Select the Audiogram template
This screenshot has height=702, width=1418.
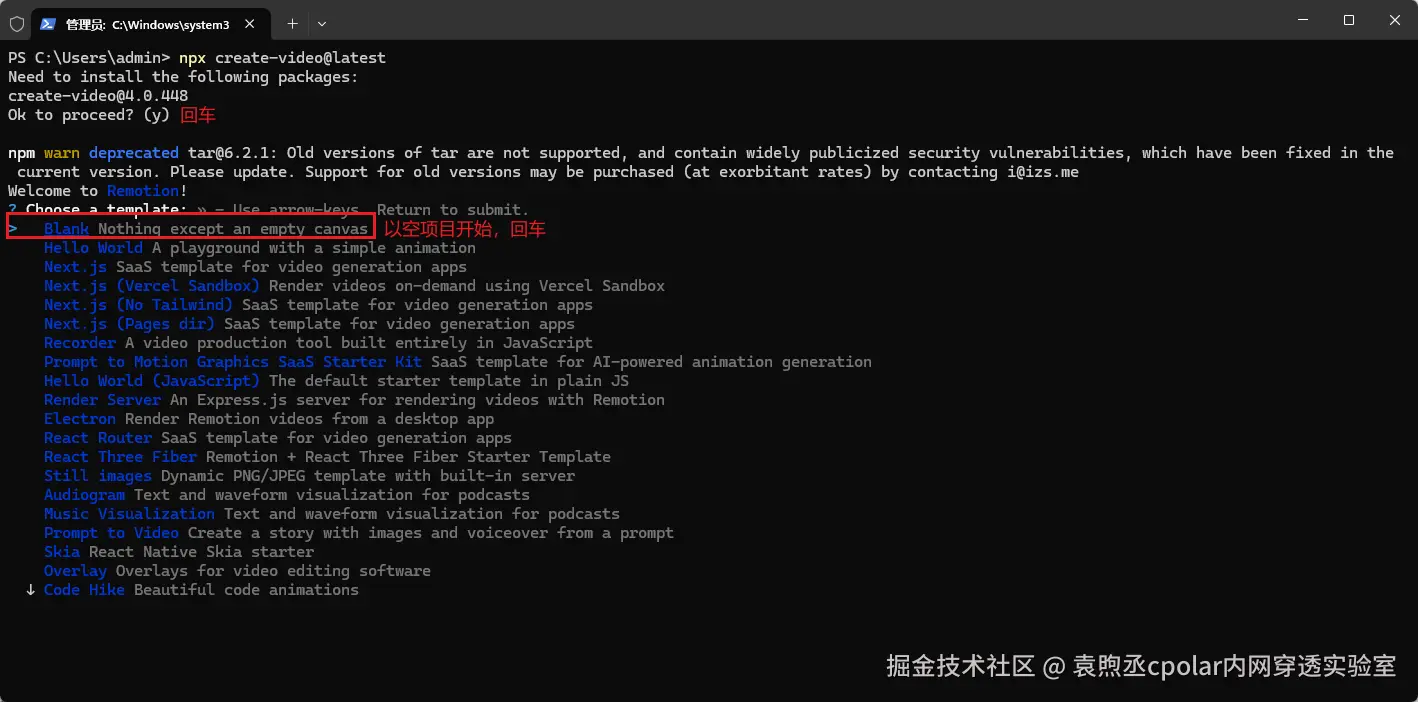tap(287, 495)
